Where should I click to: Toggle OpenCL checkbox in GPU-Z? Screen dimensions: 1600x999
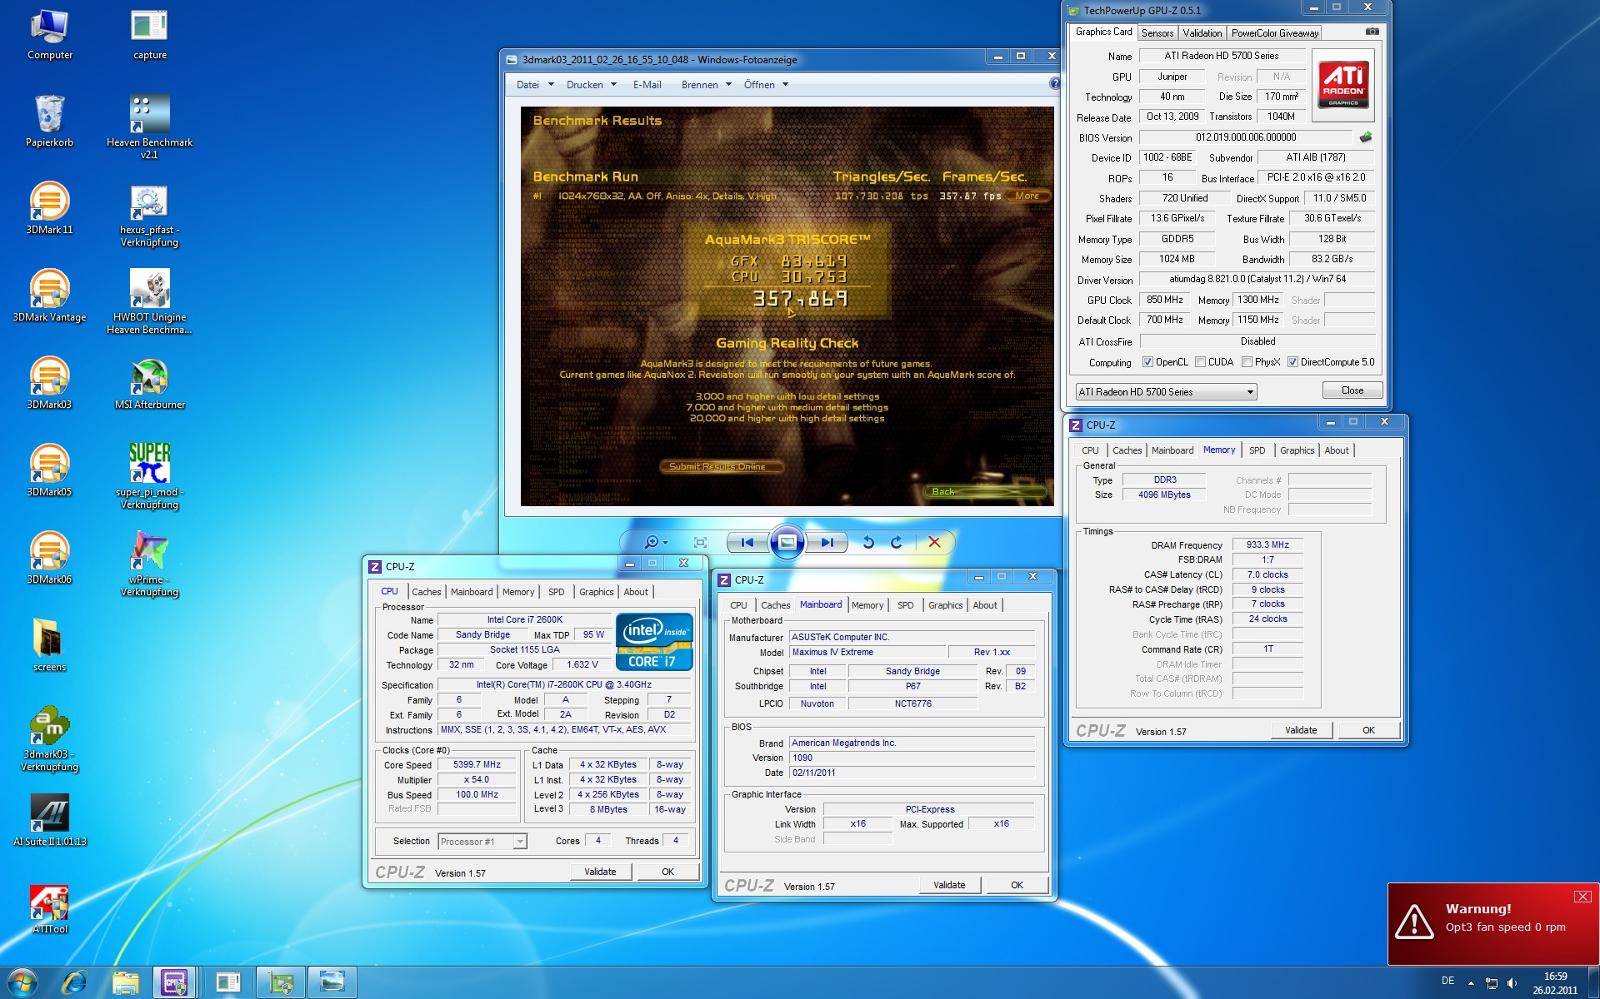pyautogui.click(x=1147, y=362)
